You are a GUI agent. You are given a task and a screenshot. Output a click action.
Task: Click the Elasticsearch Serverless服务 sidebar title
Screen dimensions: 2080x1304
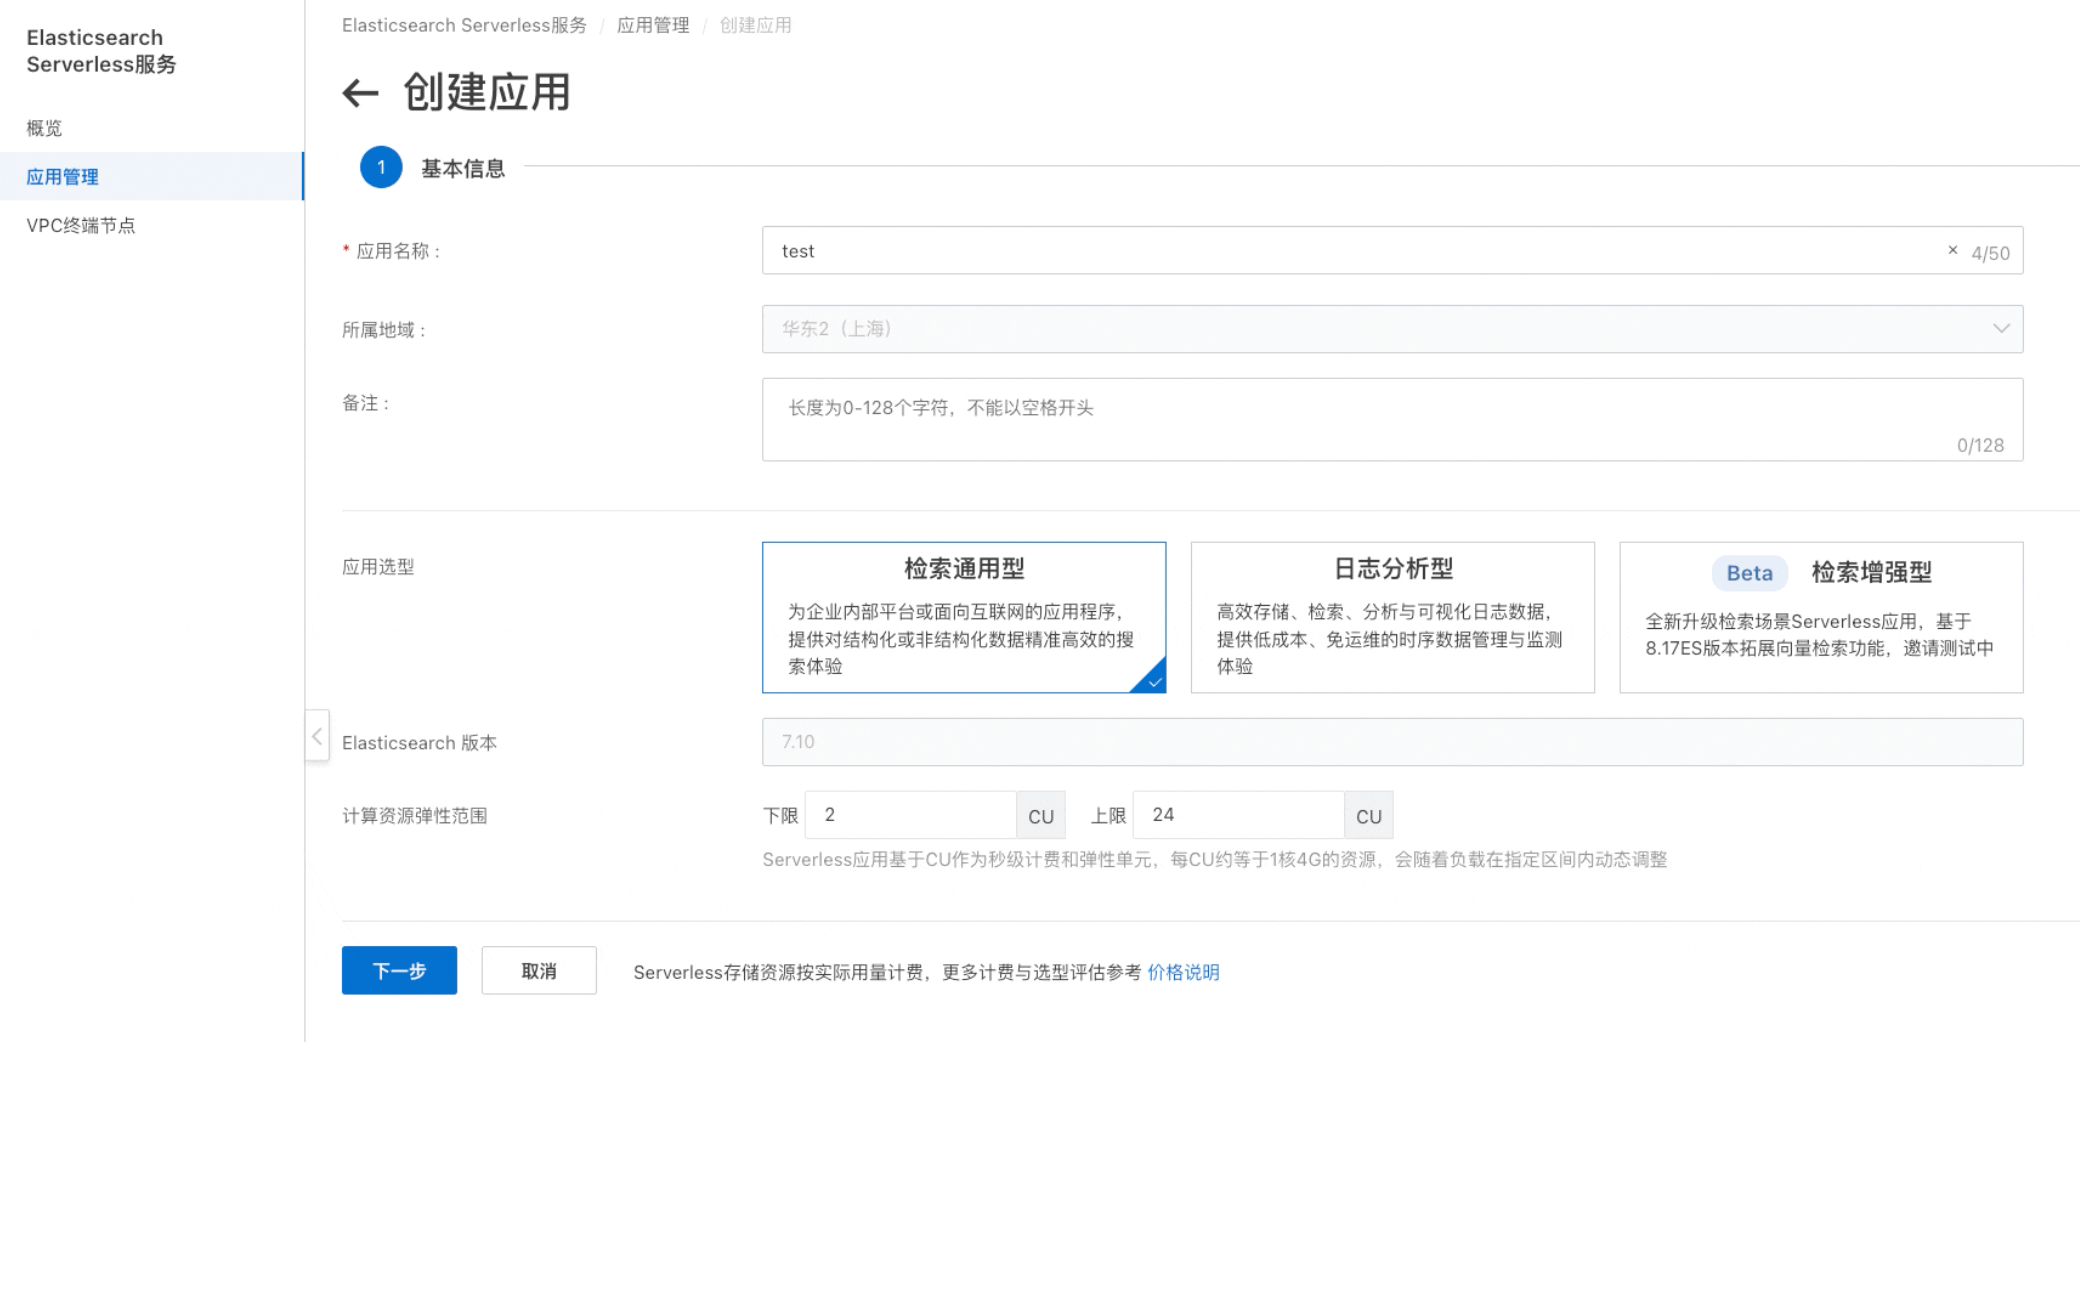tap(101, 50)
